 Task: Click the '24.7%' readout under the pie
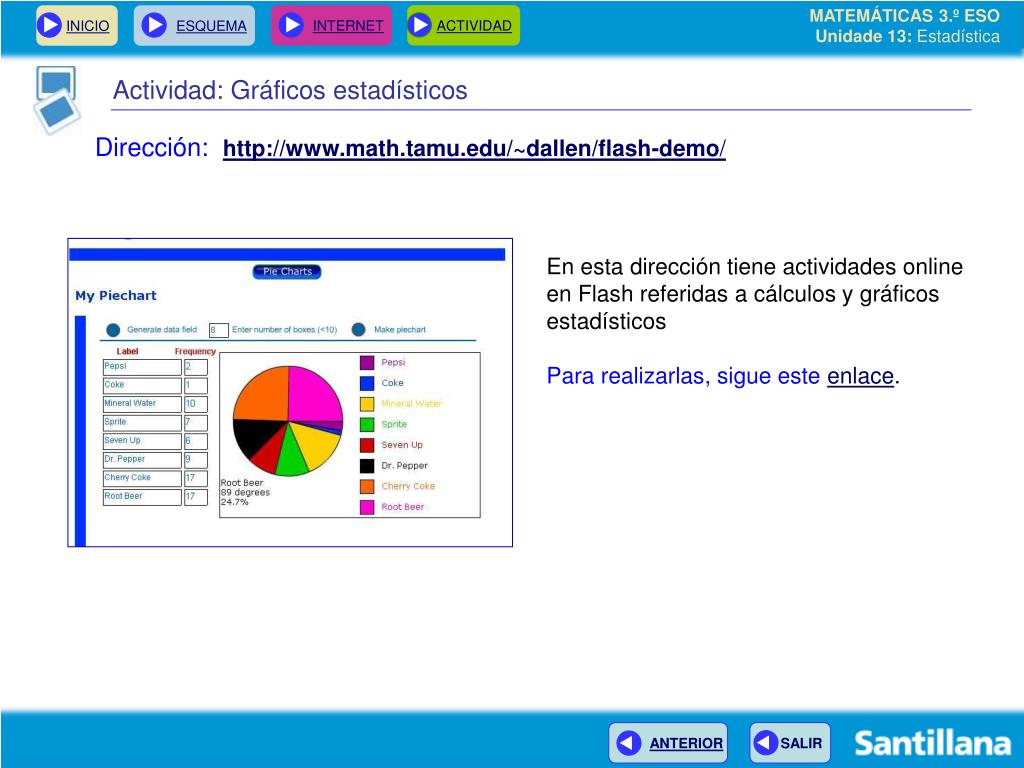click(x=234, y=502)
